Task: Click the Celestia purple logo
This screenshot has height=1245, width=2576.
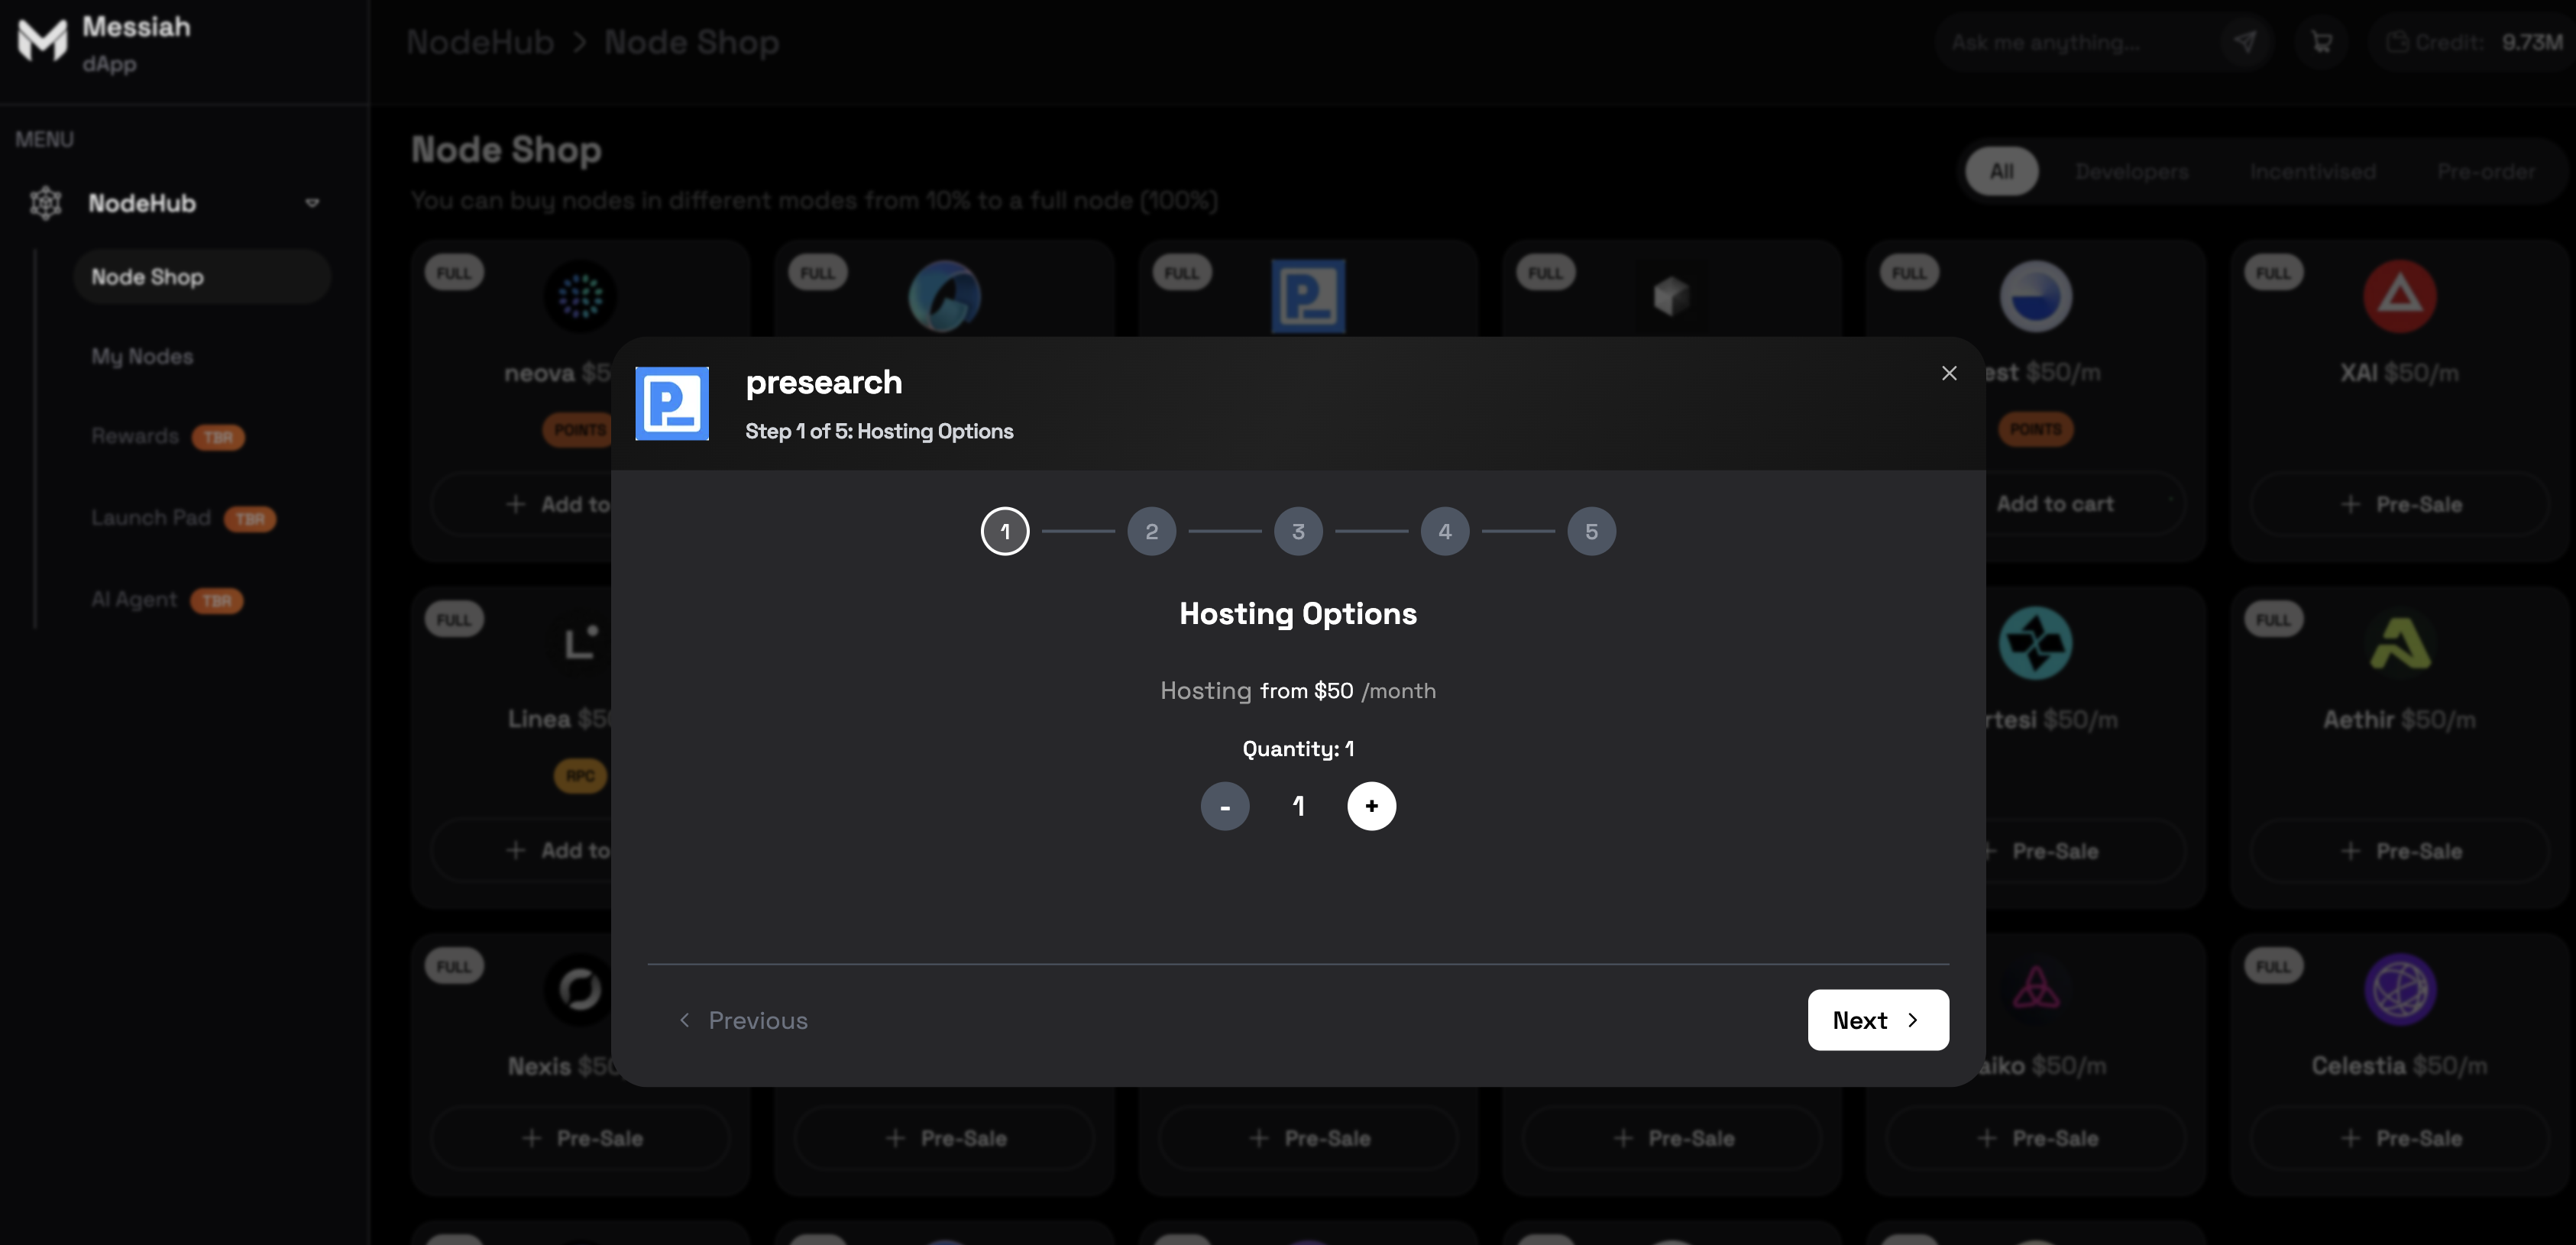Action: point(2399,989)
